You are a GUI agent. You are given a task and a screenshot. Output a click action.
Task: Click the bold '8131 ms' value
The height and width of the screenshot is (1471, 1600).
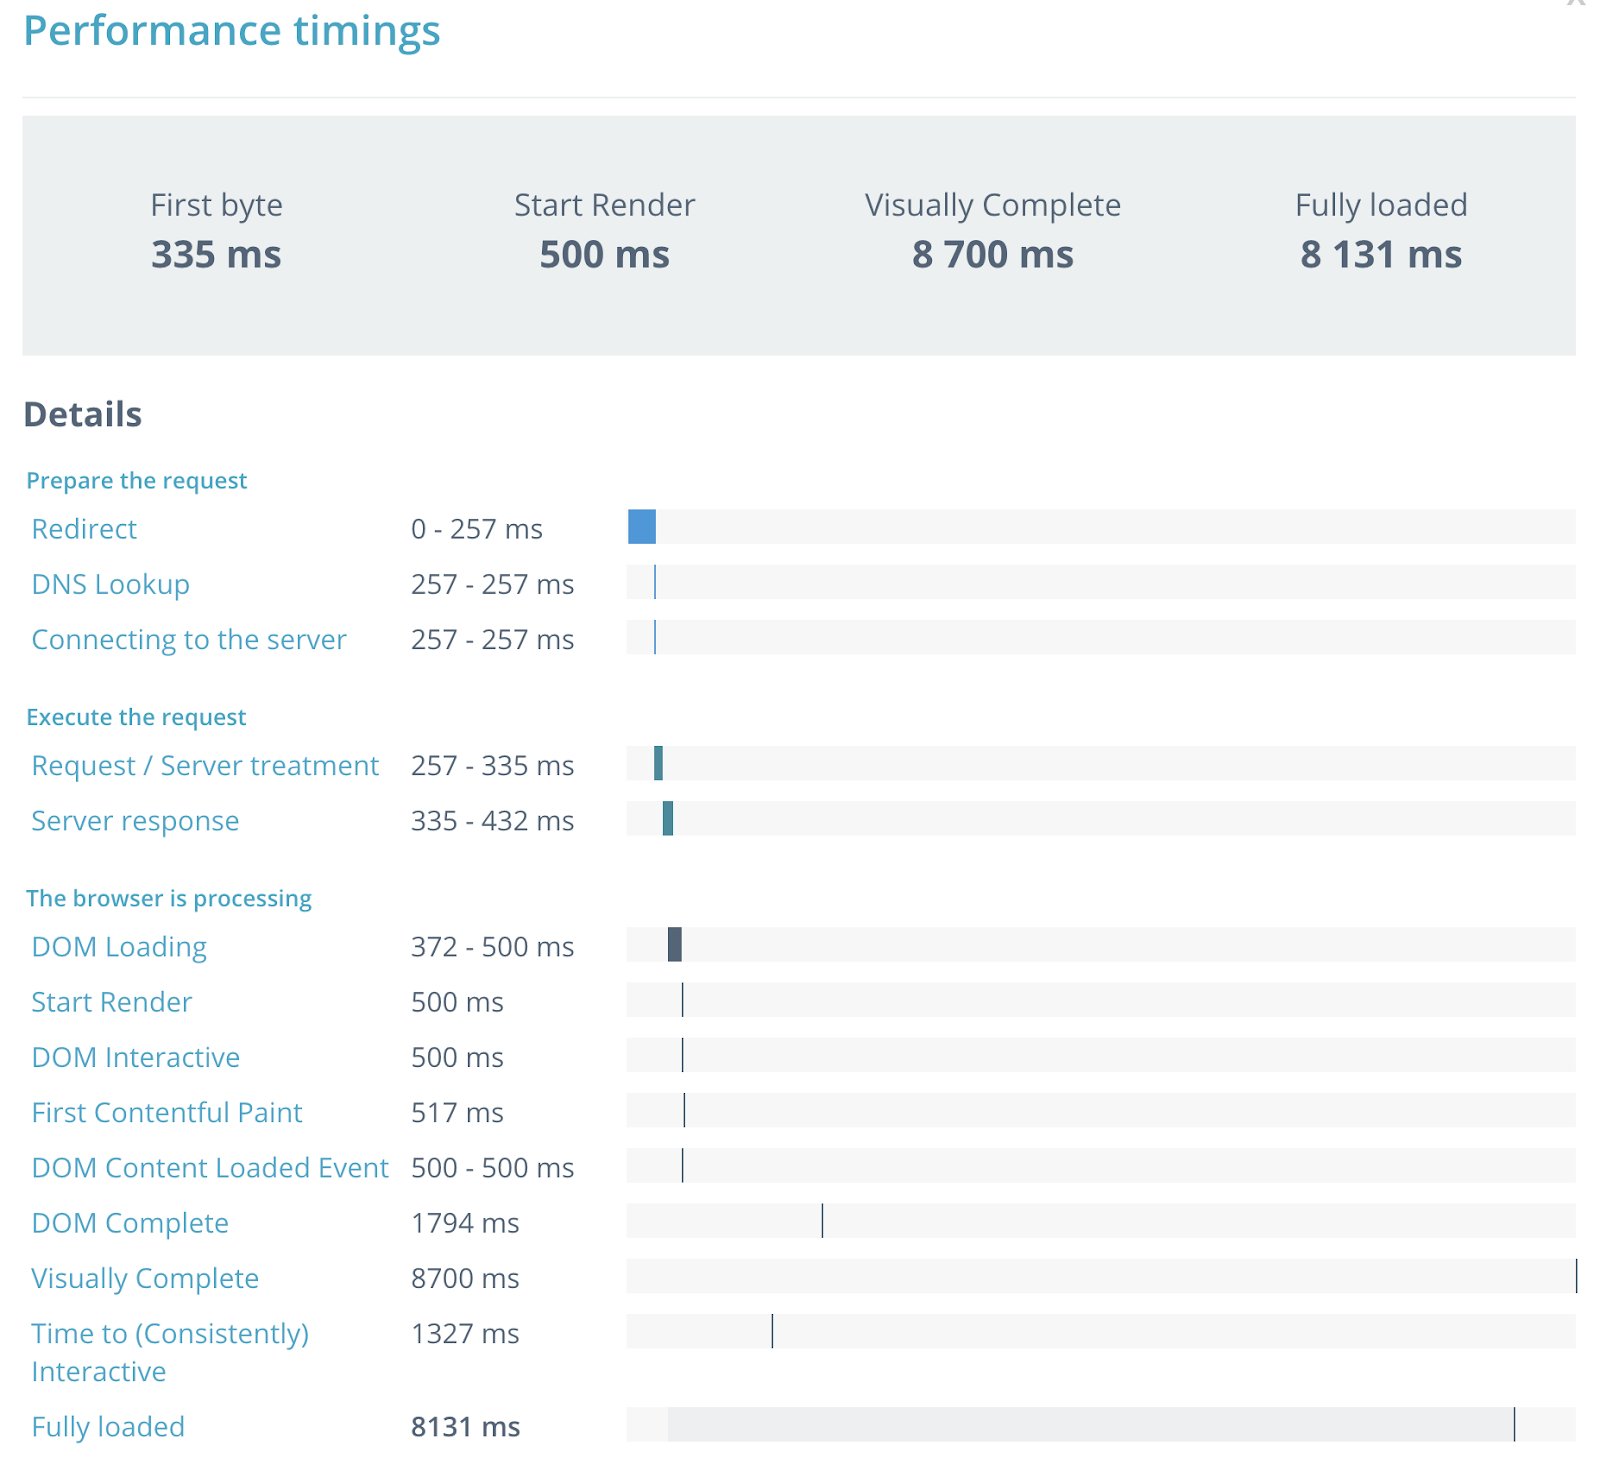tap(465, 1427)
